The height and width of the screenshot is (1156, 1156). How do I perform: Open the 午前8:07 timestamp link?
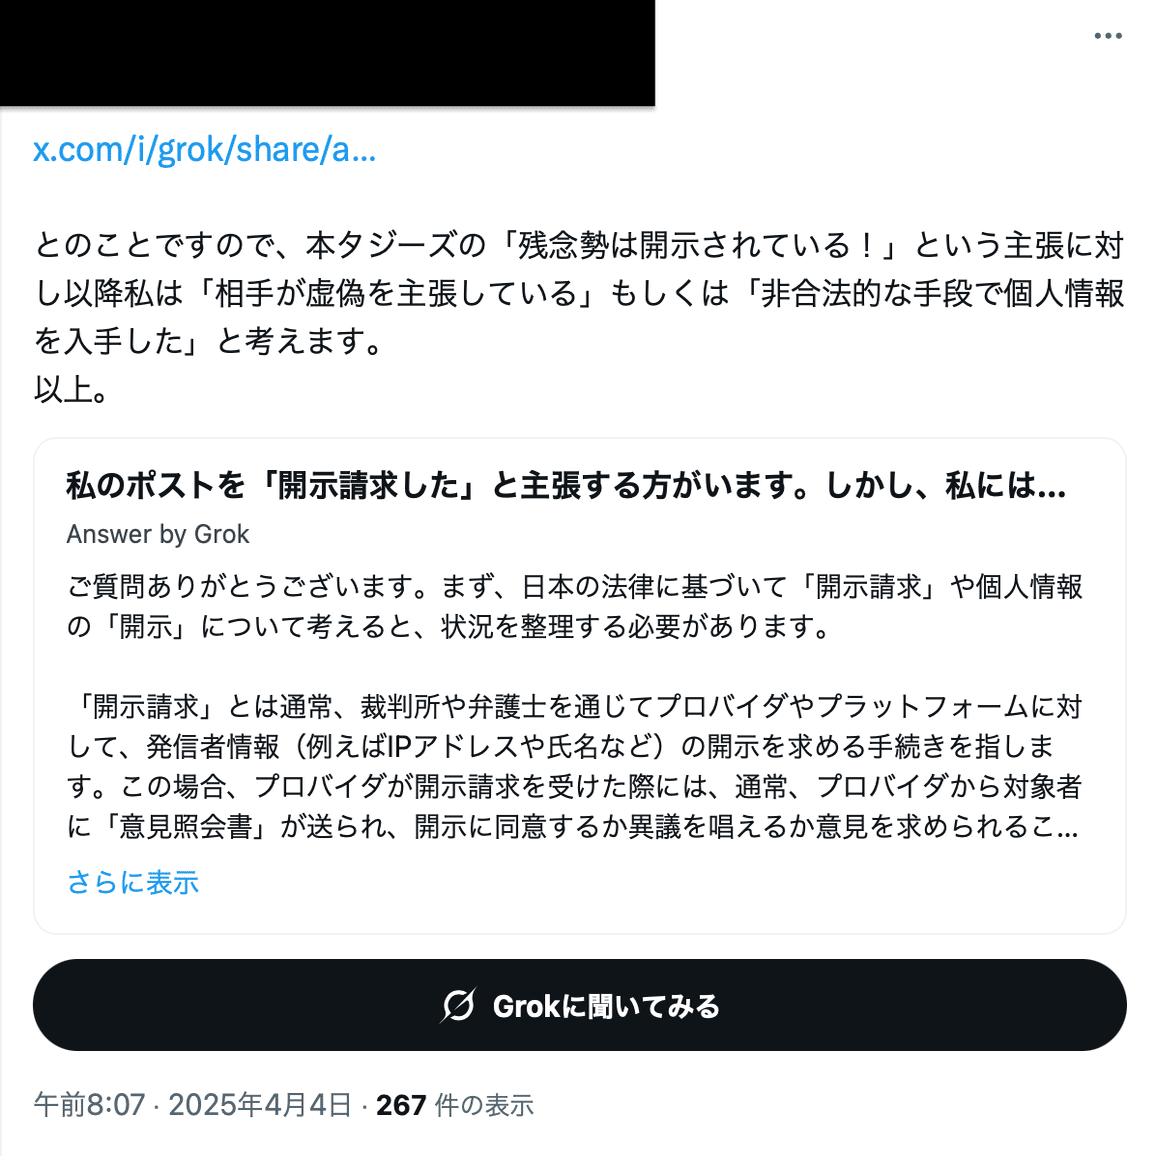(x=89, y=1104)
